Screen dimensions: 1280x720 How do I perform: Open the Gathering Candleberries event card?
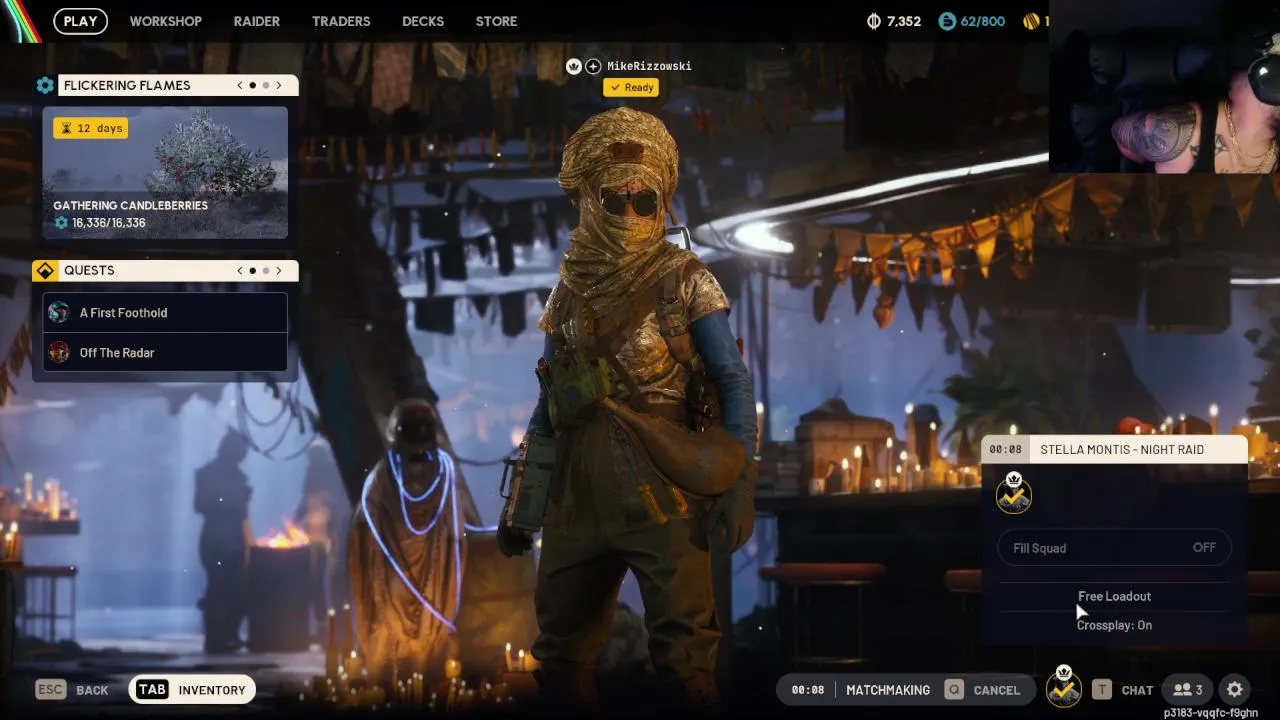(165, 173)
